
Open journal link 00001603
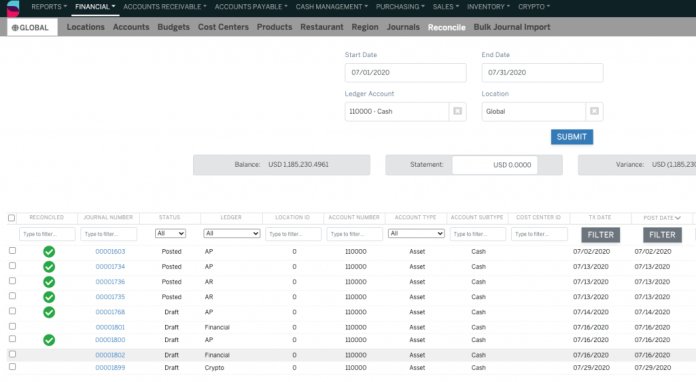pyautogui.click(x=110, y=252)
